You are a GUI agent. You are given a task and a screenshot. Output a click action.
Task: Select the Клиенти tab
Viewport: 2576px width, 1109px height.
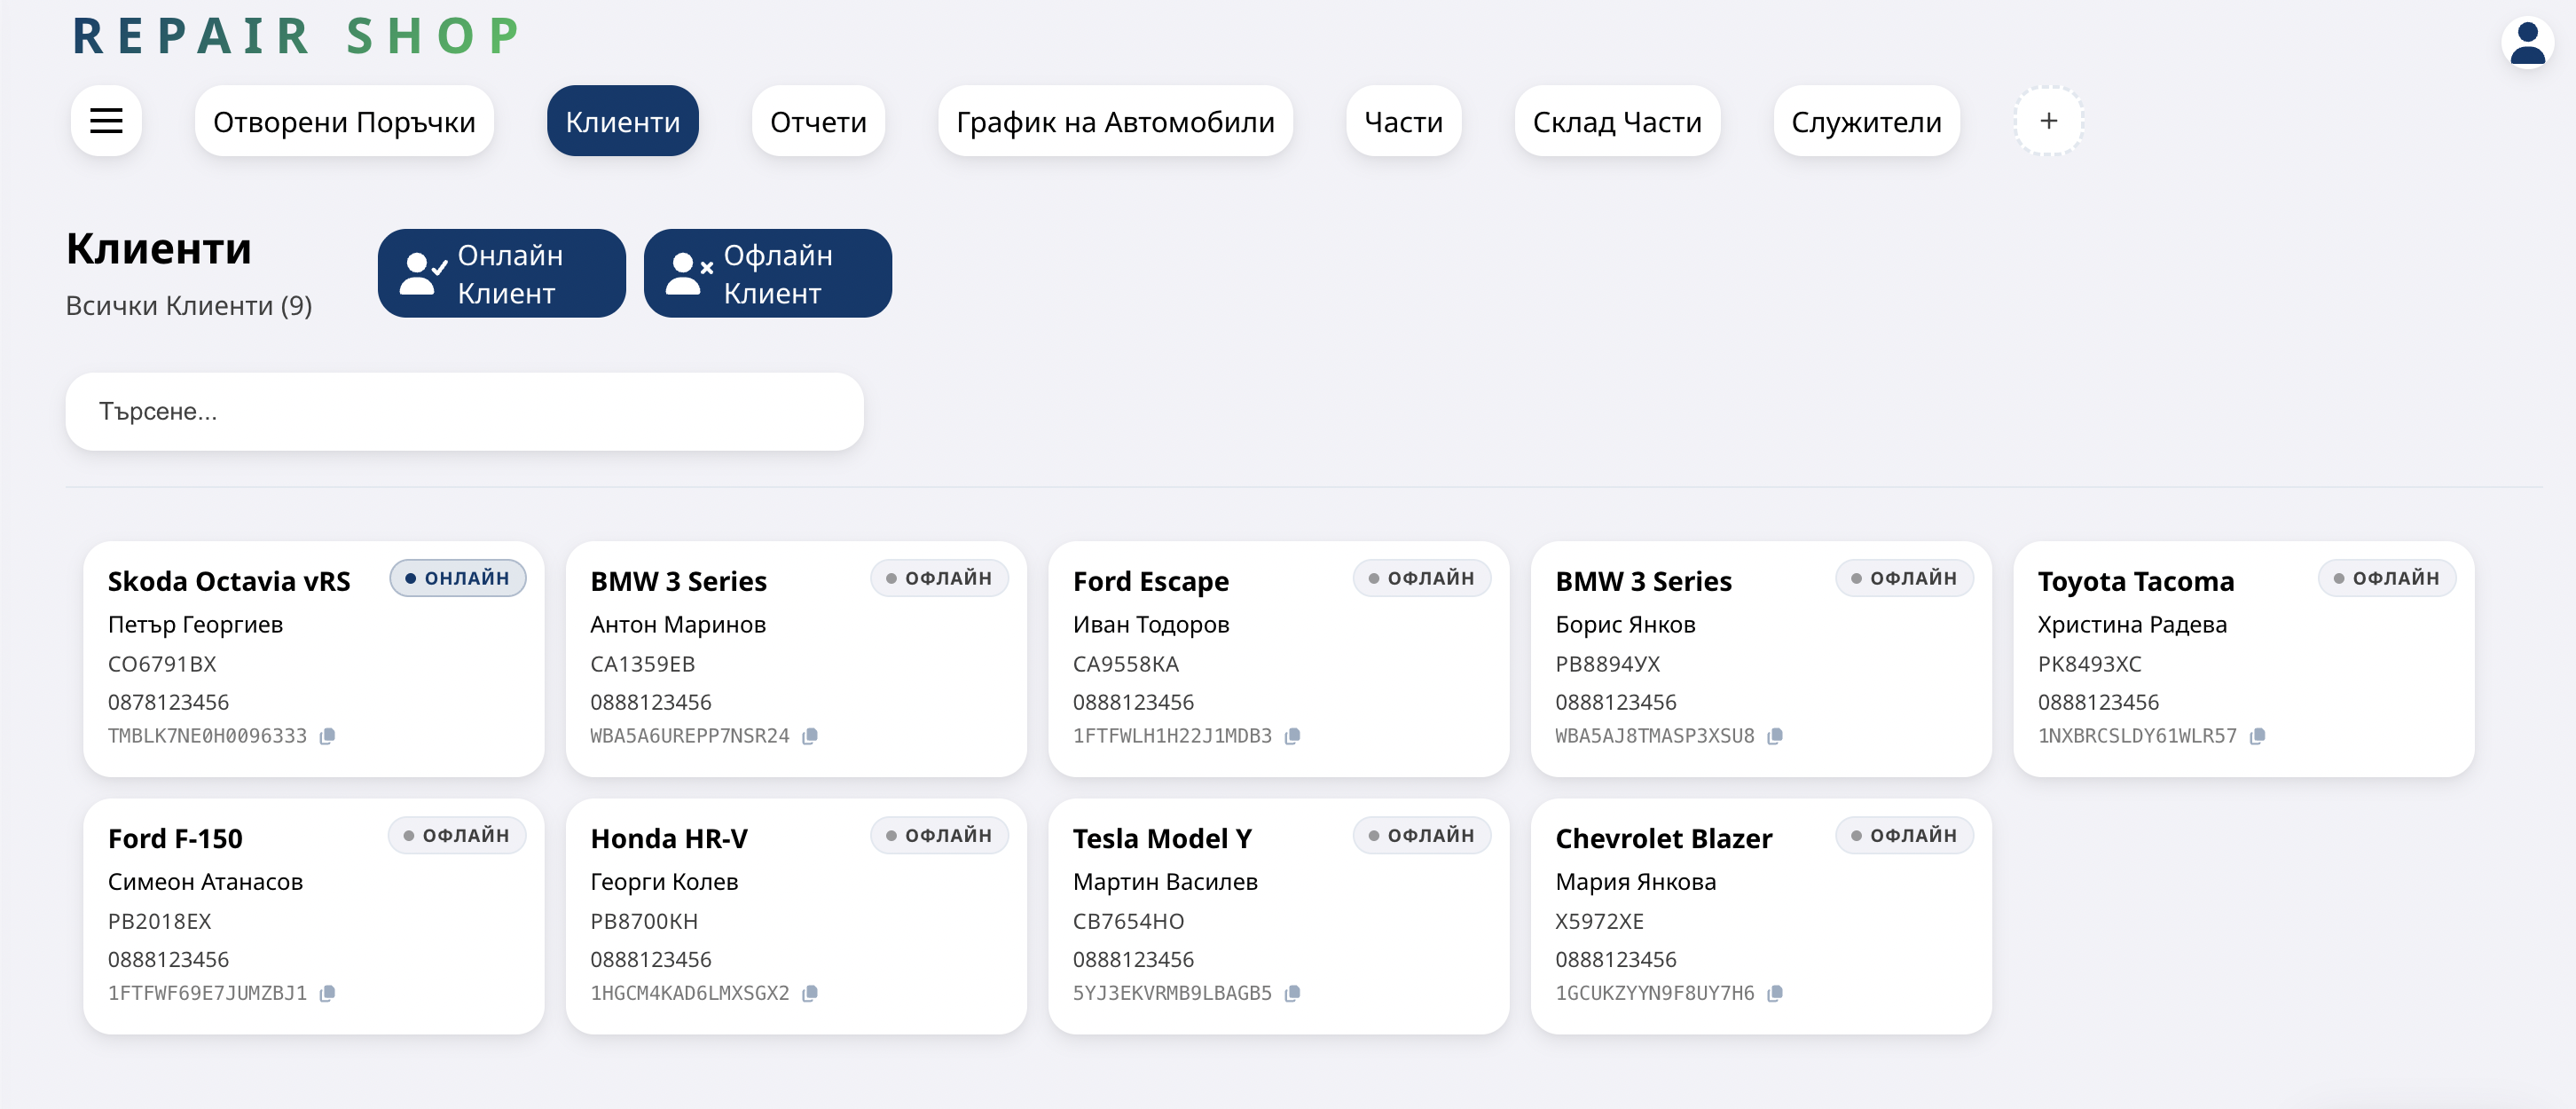[x=622, y=121]
